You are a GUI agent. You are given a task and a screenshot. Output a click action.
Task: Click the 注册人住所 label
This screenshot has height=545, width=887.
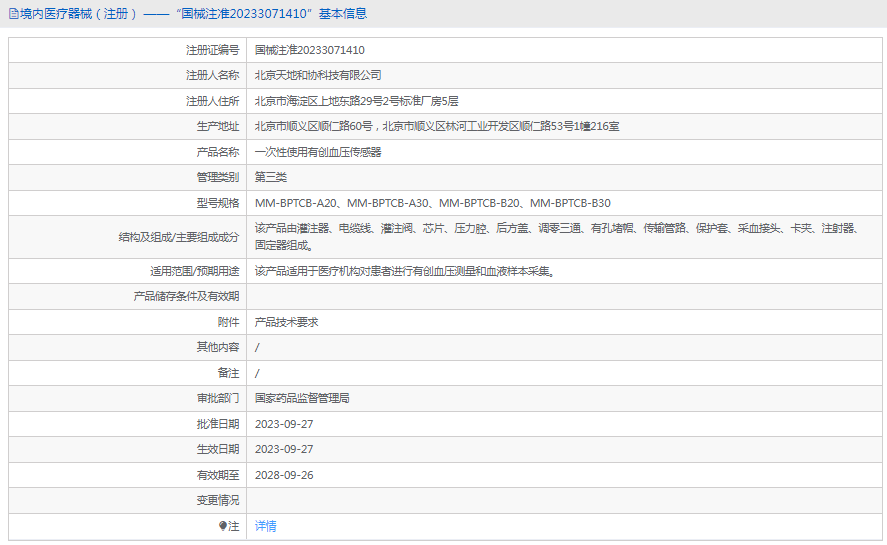point(213,101)
